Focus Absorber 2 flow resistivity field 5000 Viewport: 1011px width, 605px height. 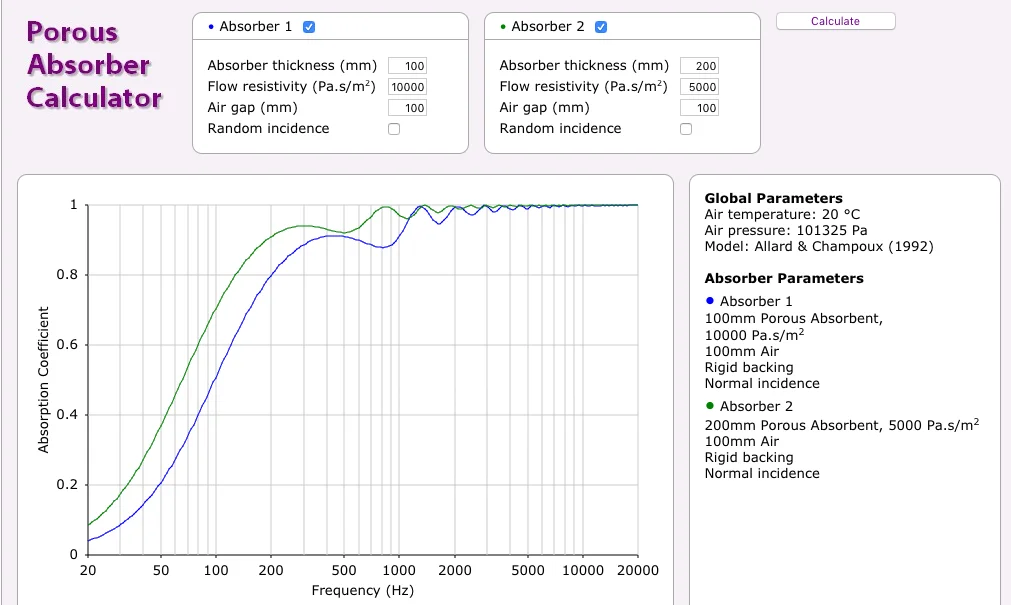coord(700,87)
